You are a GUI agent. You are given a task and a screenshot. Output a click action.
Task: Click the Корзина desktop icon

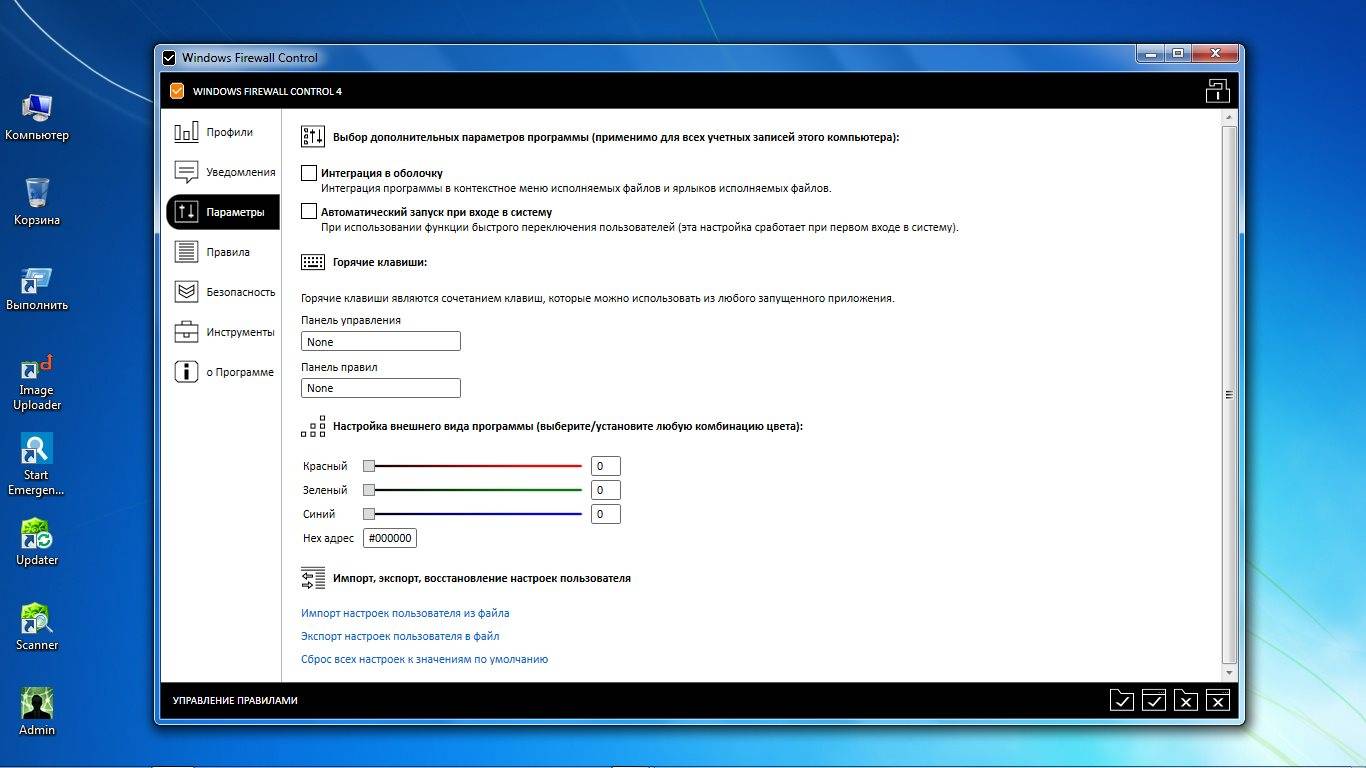click(37, 201)
